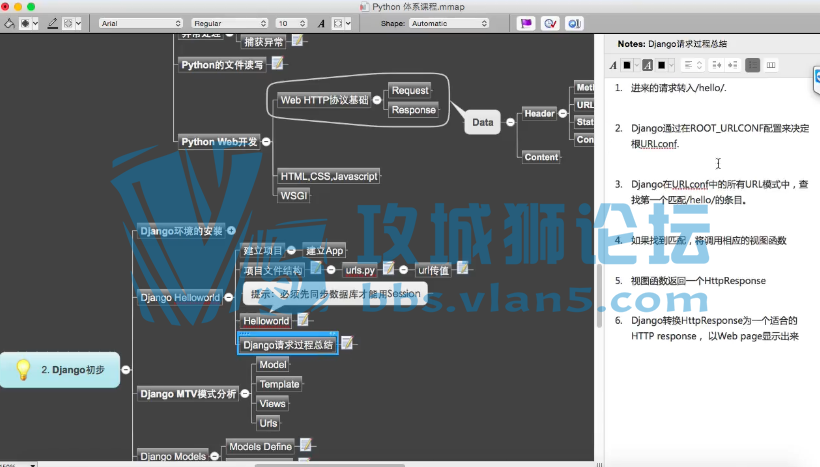Open the Notes font color dropdown arrow

(x=636, y=65)
